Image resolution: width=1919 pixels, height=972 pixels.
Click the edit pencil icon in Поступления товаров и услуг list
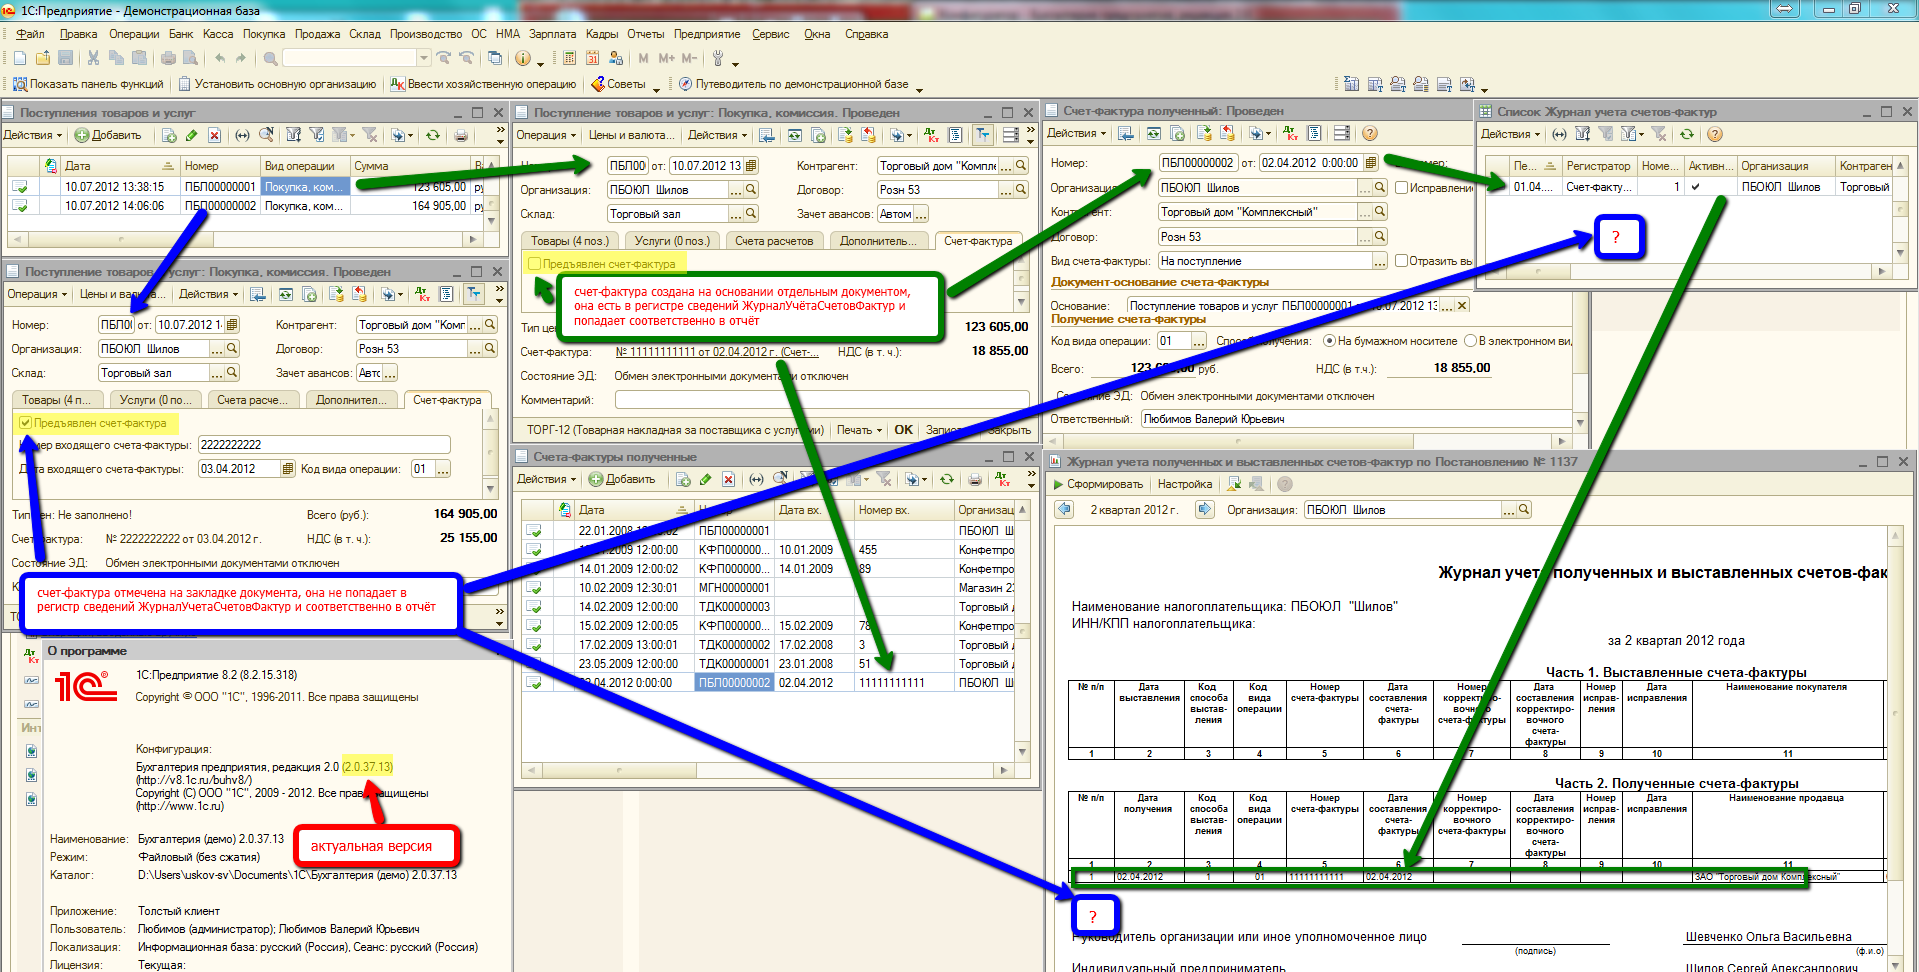[x=193, y=135]
